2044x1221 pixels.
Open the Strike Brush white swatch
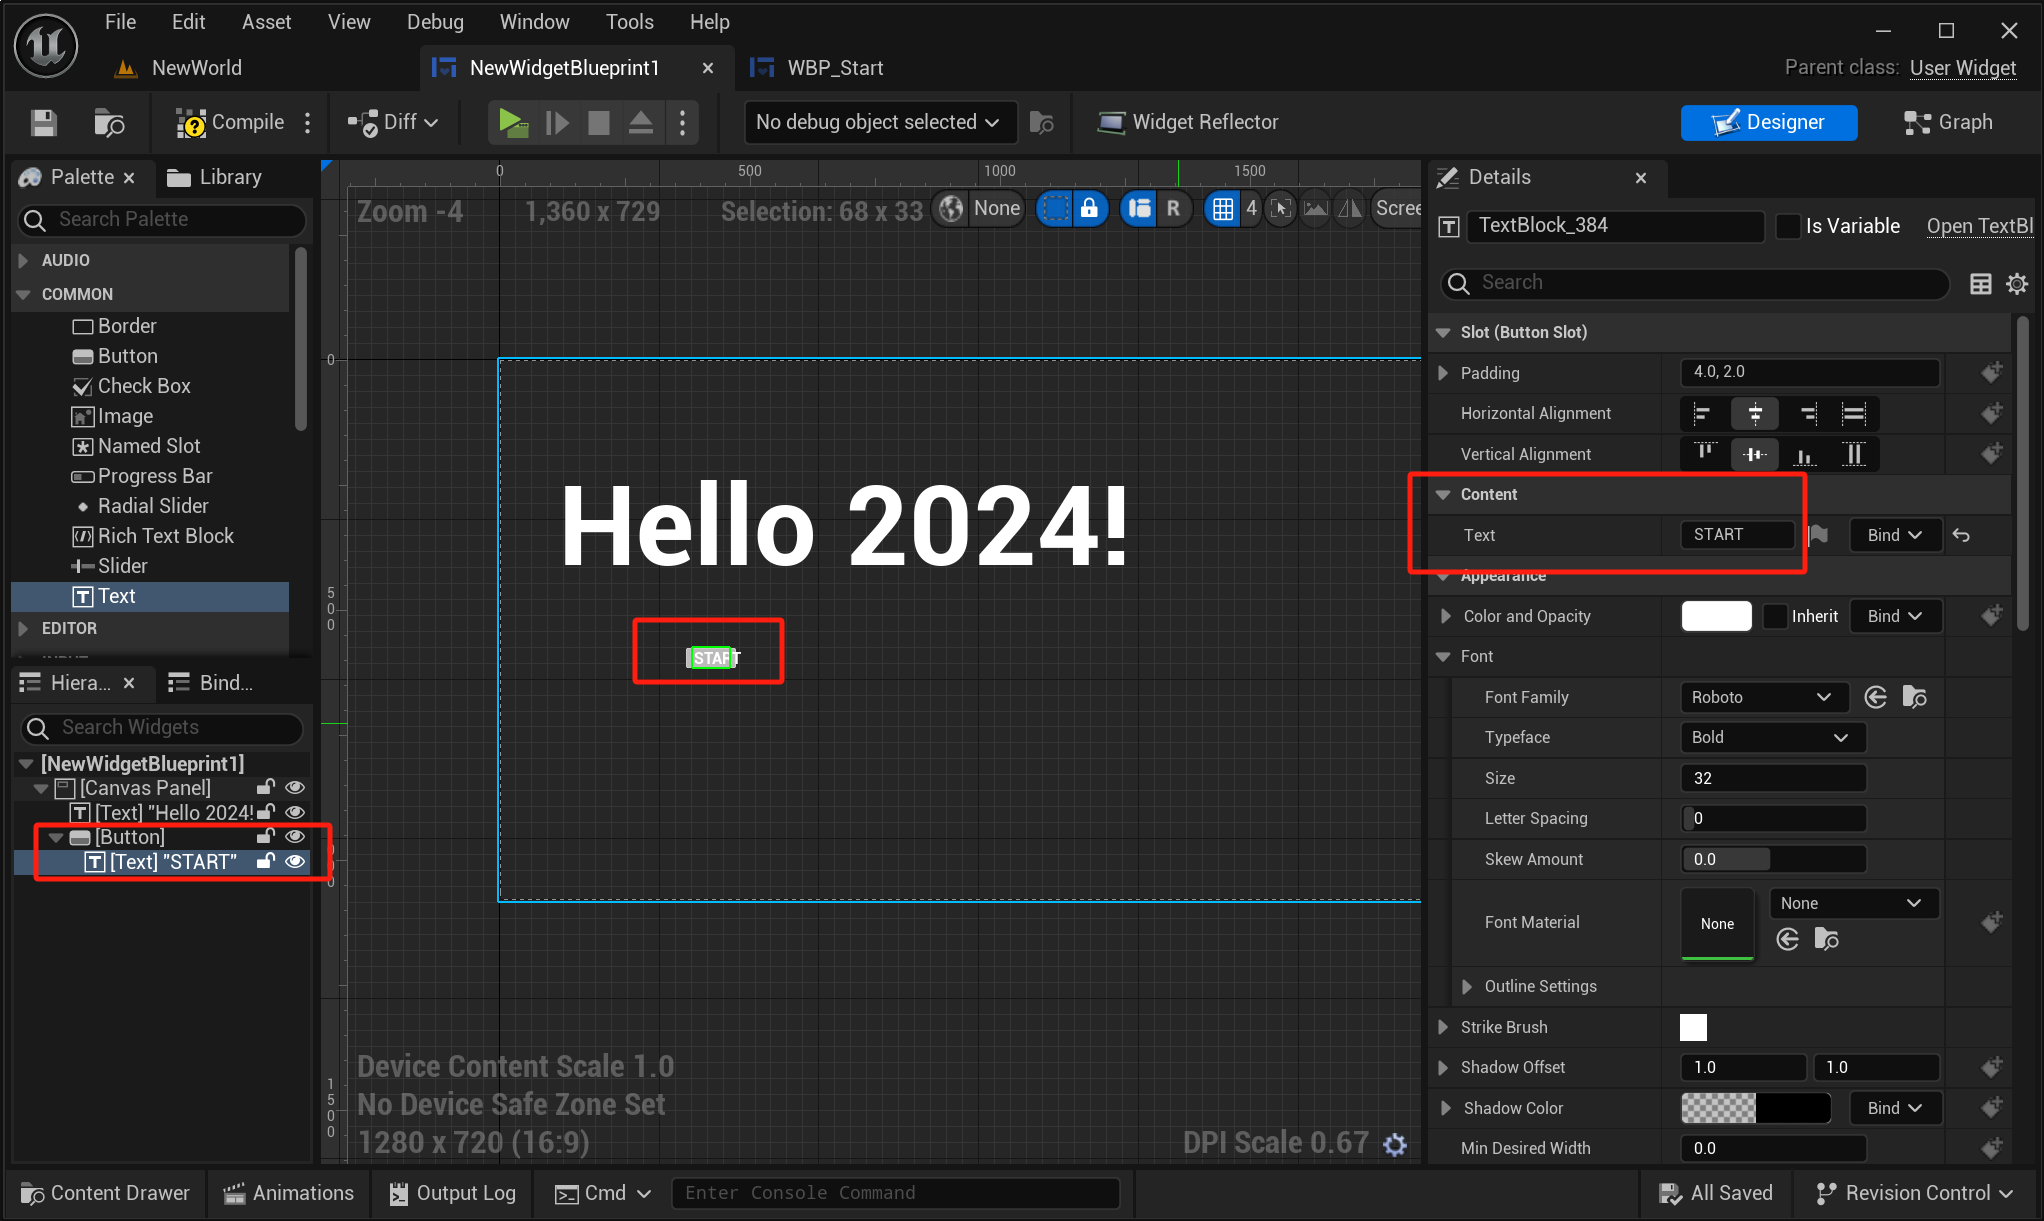click(x=1693, y=1027)
